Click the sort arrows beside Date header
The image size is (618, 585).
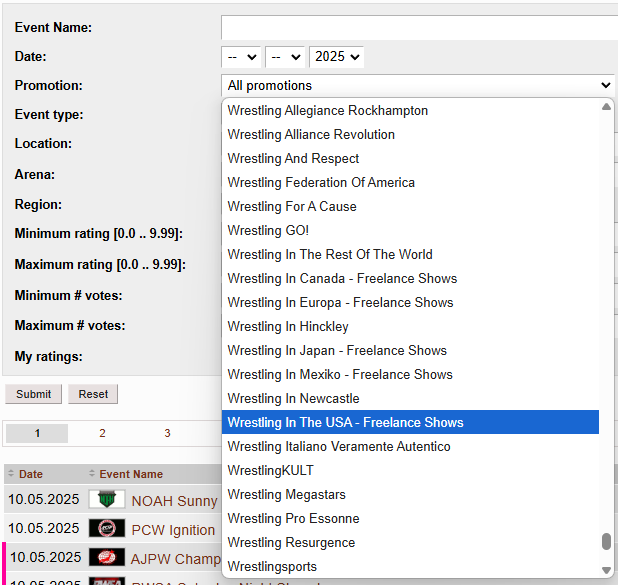click(11, 474)
